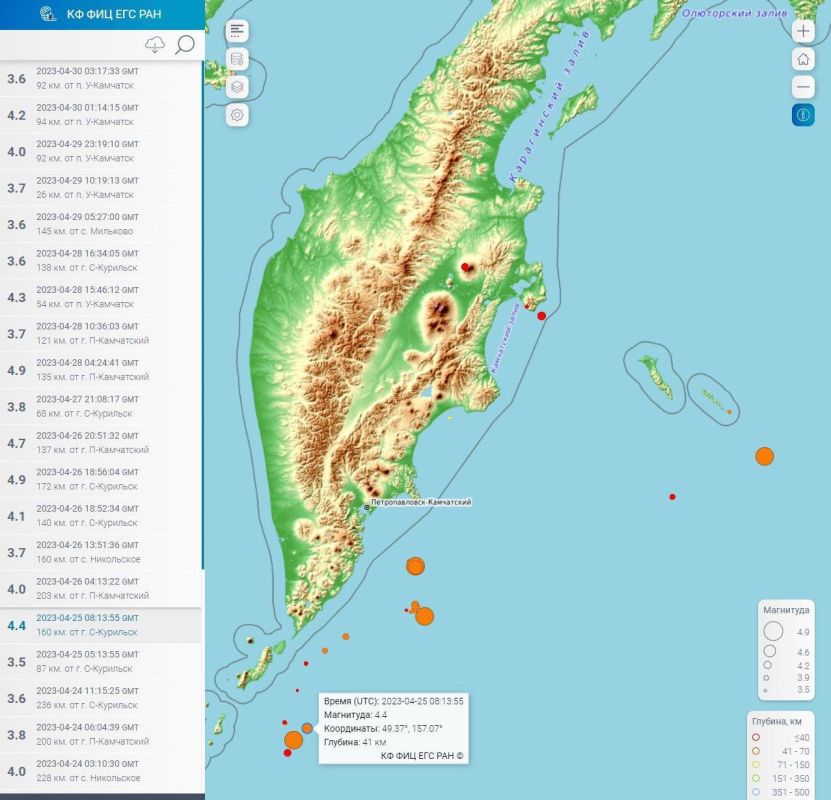Toggle the blue info legend button
Viewport: 831px width, 800px height.
[803, 115]
